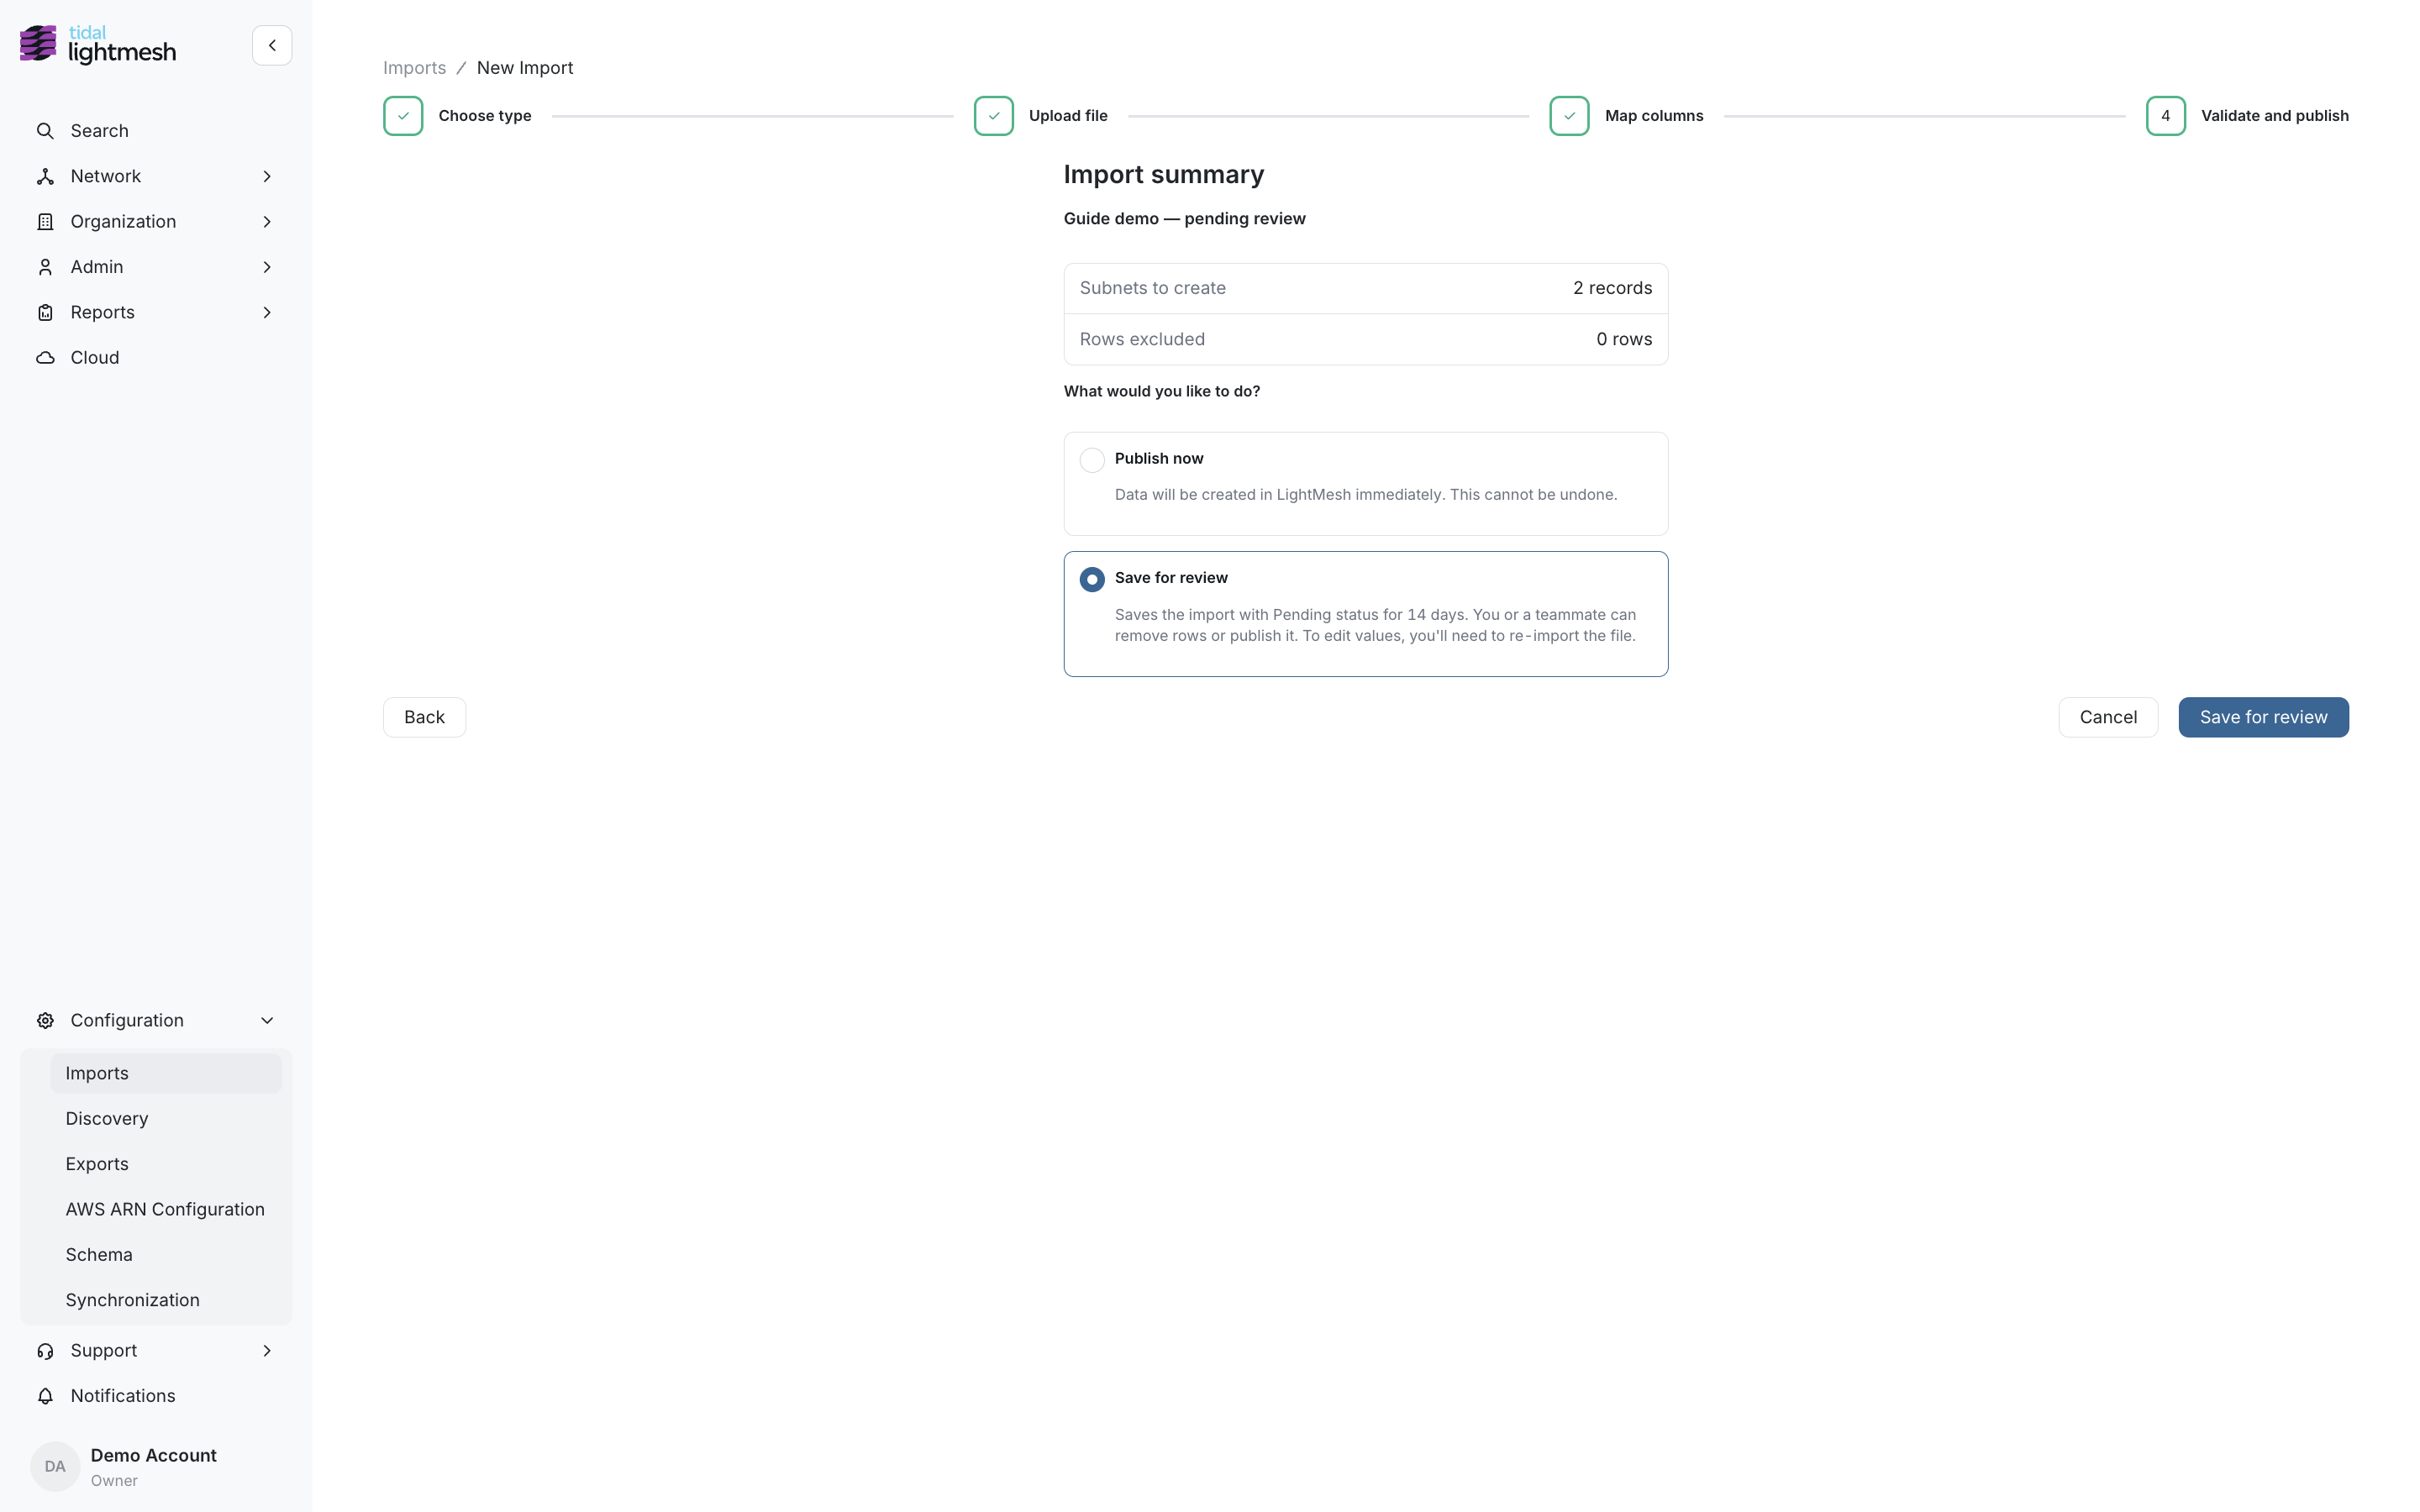Screen dimensions: 2420x1512
Task: Click the Organization building icon
Action: (x=45, y=222)
